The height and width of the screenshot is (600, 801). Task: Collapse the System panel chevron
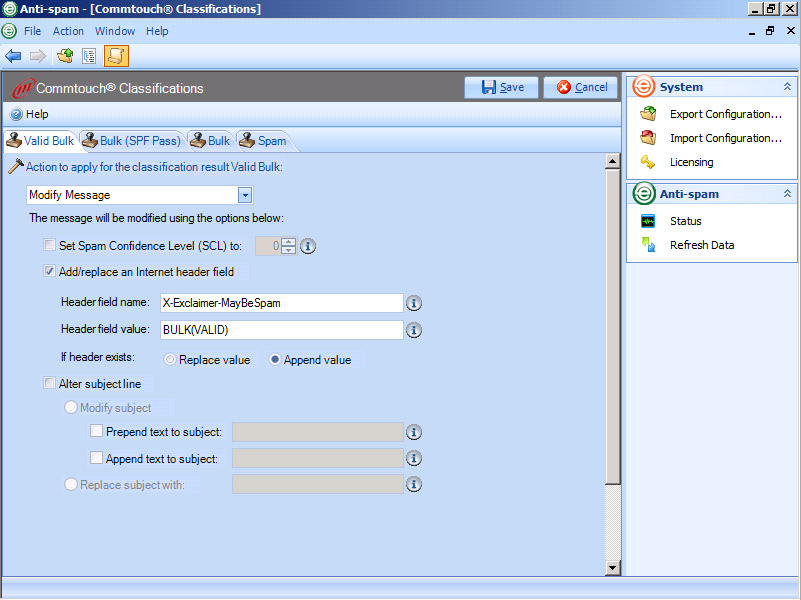click(787, 87)
